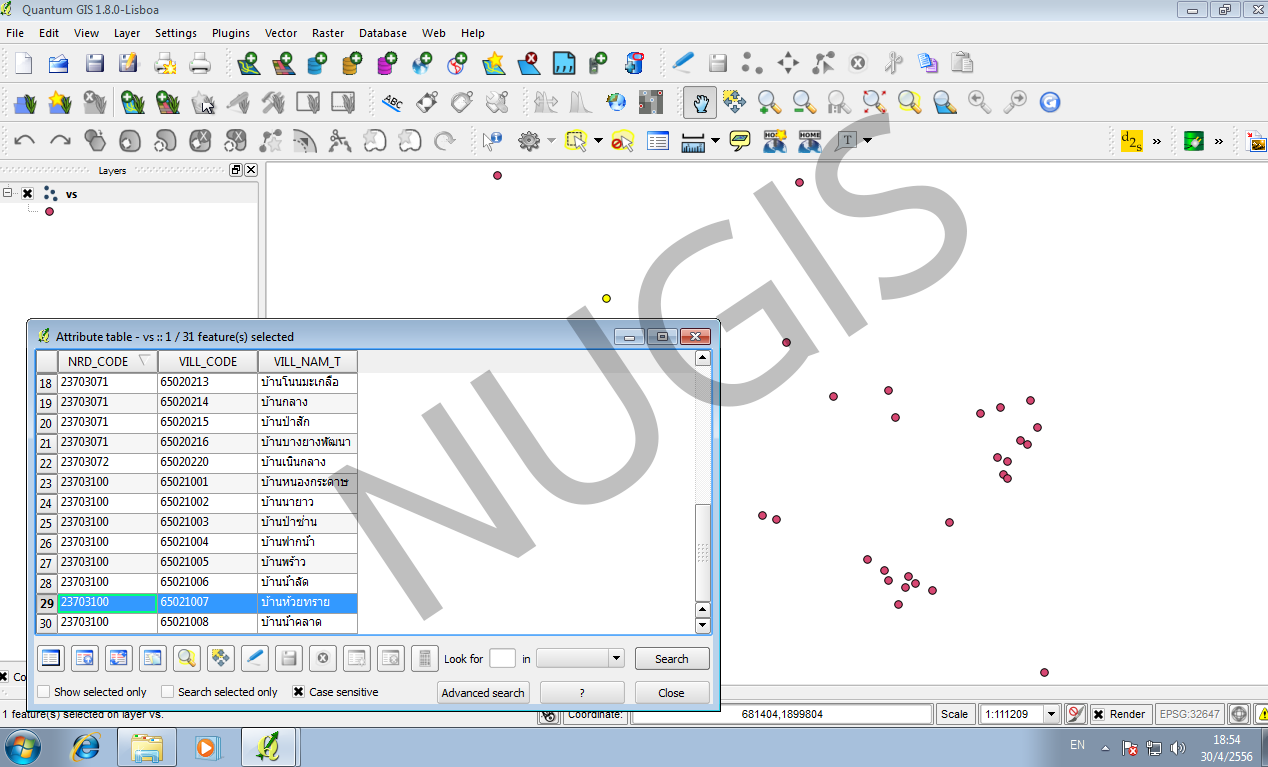Screen dimensions: 1268x767
Task: Toggle editing mode in the attribute table
Action: tap(255, 658)
